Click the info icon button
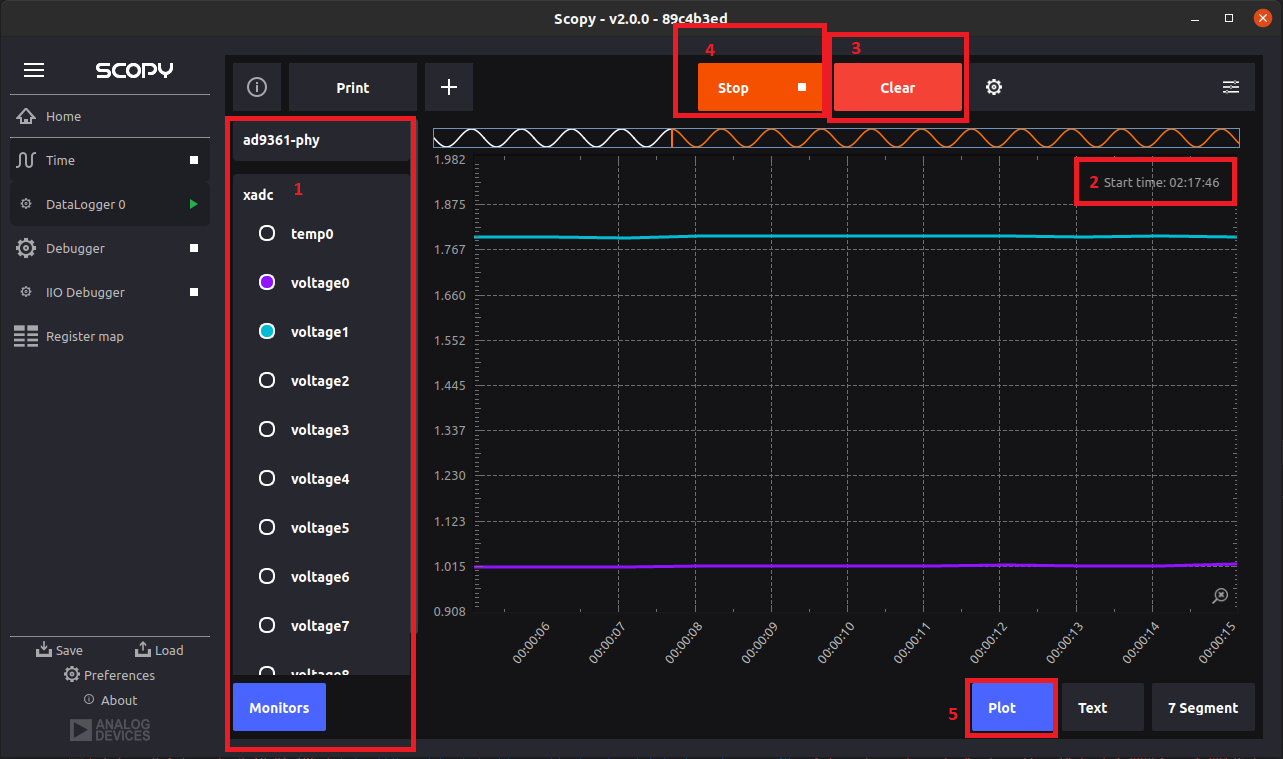 (257, 87)
